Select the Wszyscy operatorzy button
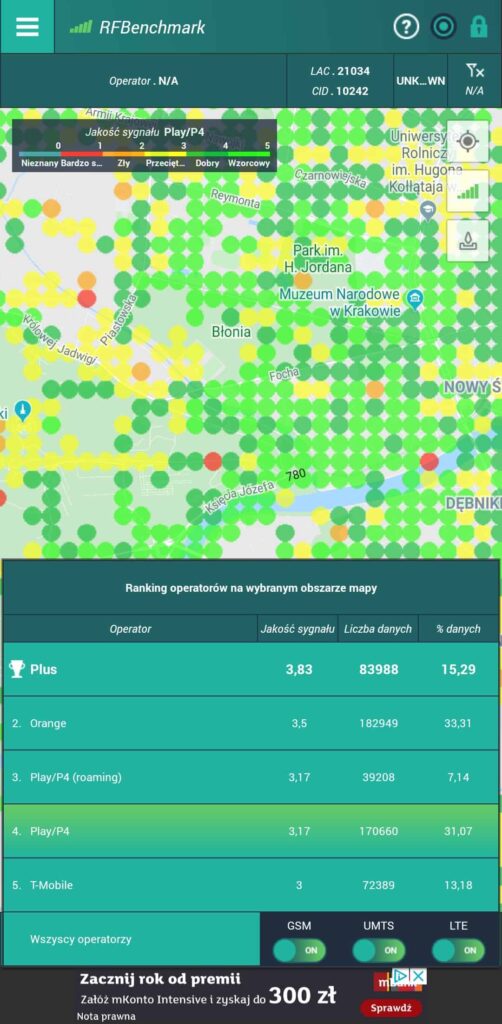 [132, 939]
